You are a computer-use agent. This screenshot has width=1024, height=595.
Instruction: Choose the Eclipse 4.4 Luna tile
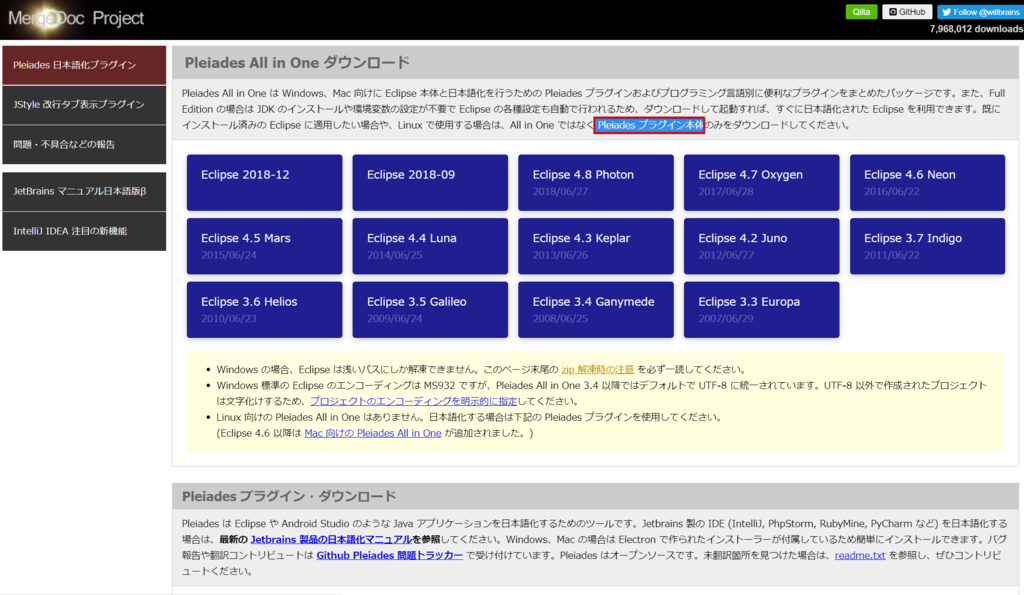430,246
